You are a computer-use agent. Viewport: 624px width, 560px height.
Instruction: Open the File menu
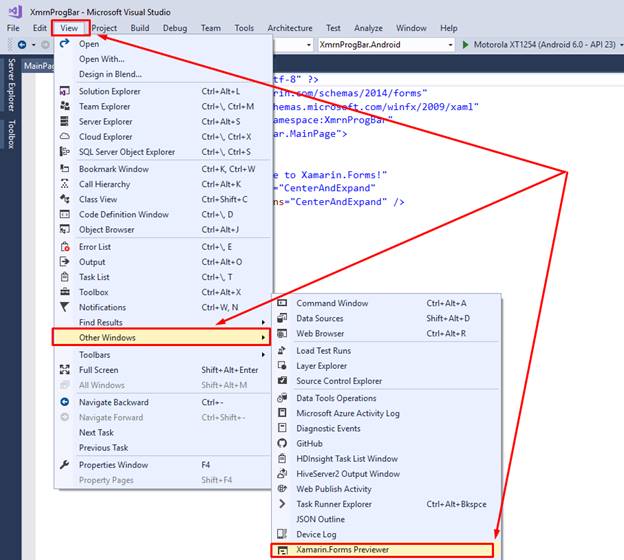click(x=13, y=28)
